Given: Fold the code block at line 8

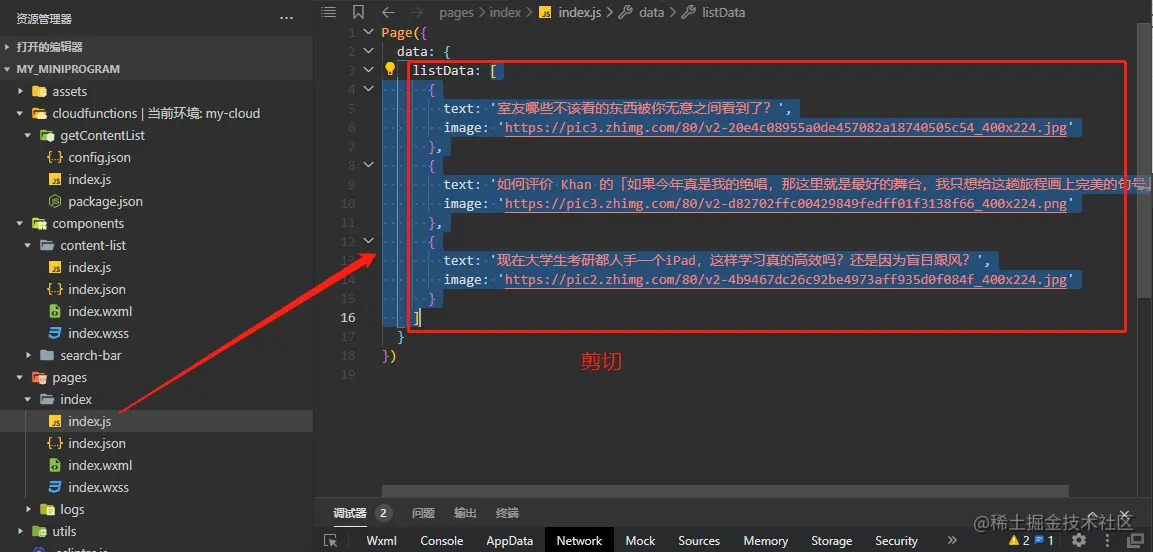Looking at the screenshot, I should [369, 165].
